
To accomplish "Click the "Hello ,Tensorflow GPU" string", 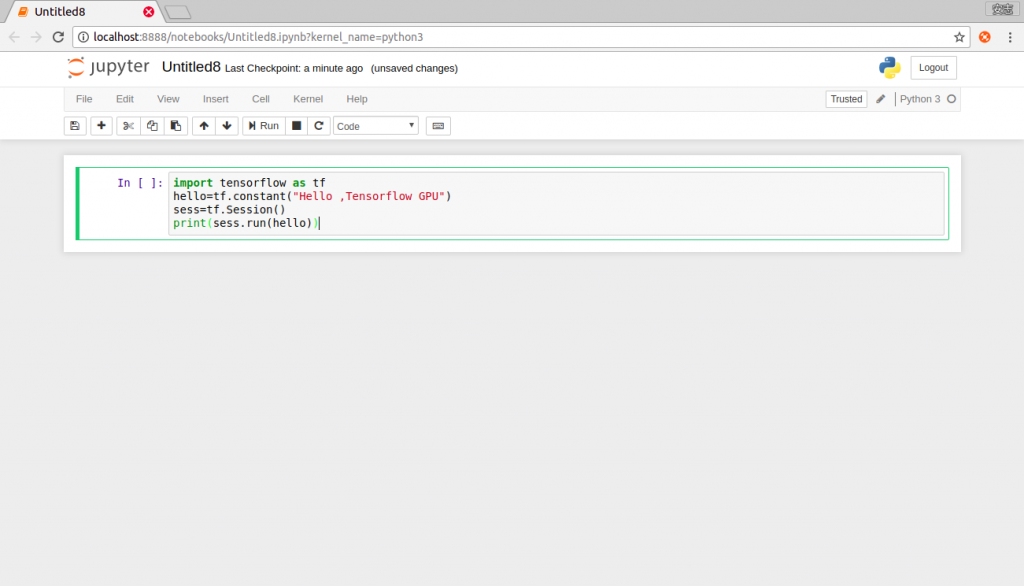I will (x=369, y=196).
